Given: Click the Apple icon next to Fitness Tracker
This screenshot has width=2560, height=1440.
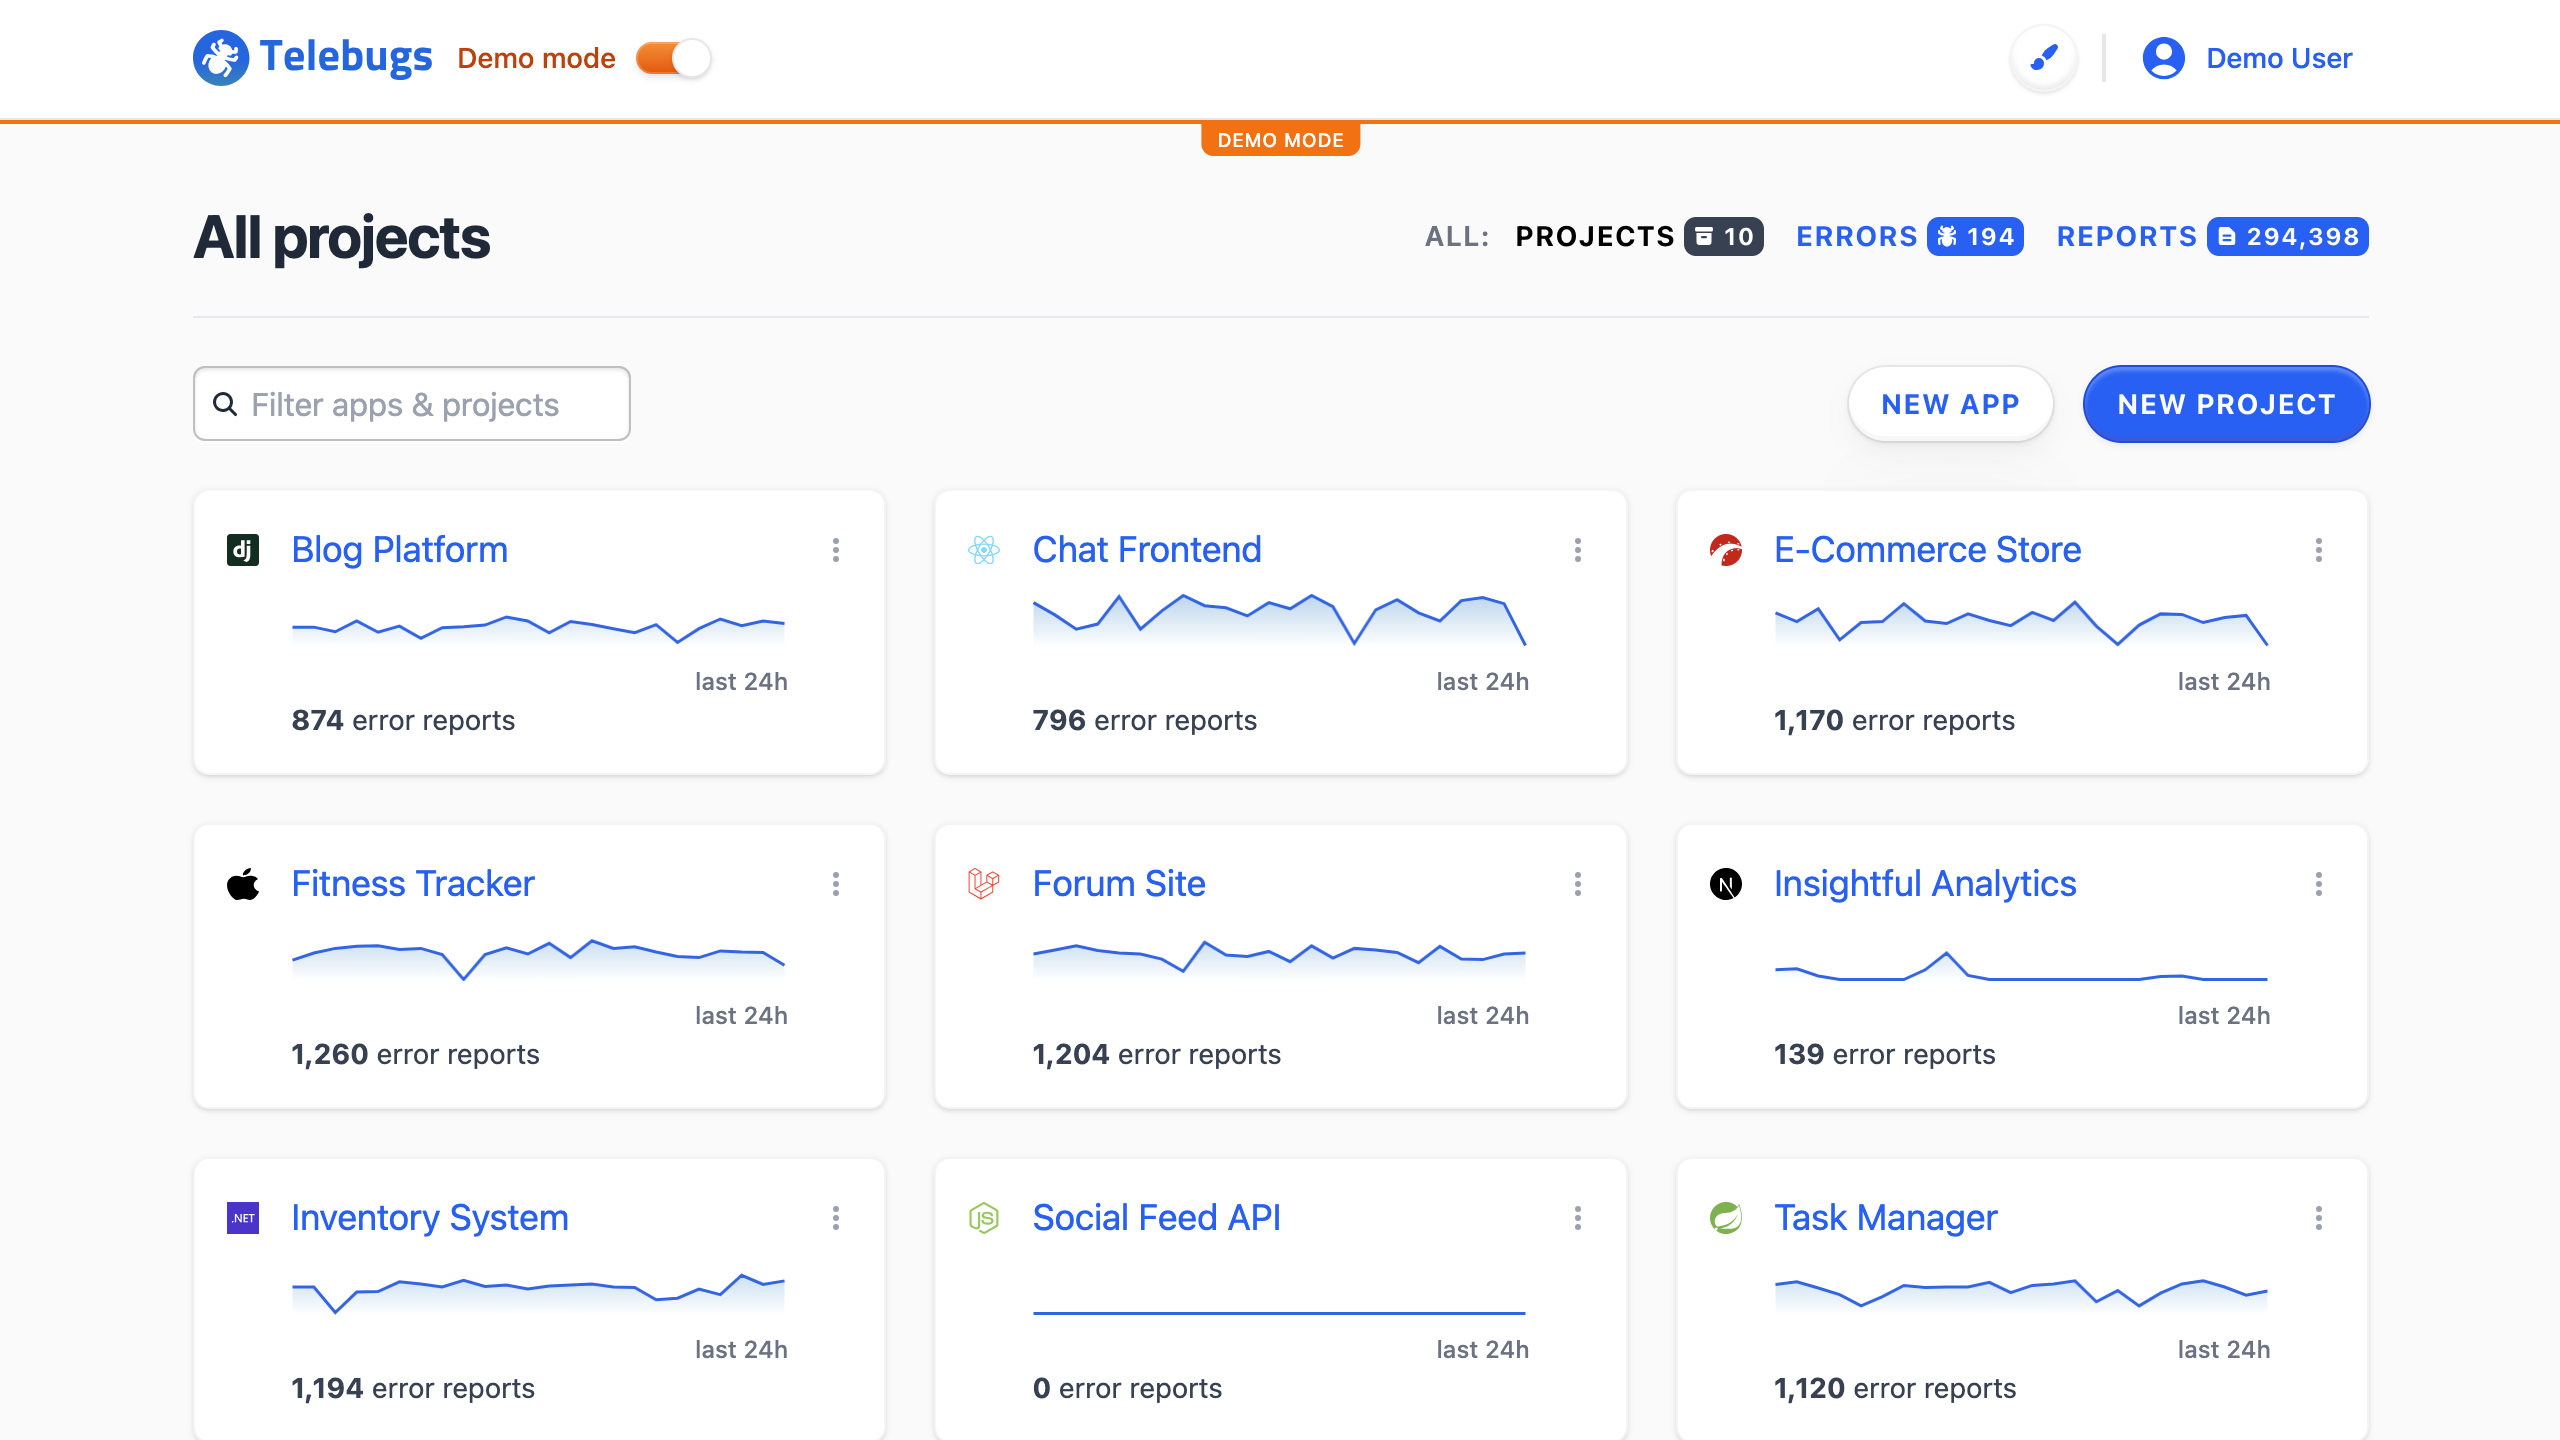Looking at the screenshot, I should pyautogui.click(x=243, y=883).
